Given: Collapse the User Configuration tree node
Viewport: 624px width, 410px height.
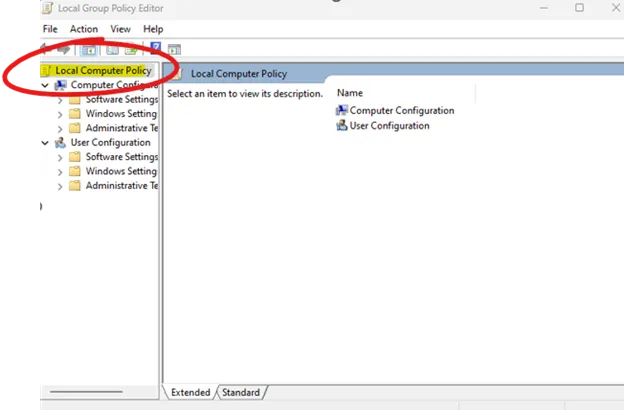Looking at the screenshot, I should pyautogui.click(x=45, y=143).
